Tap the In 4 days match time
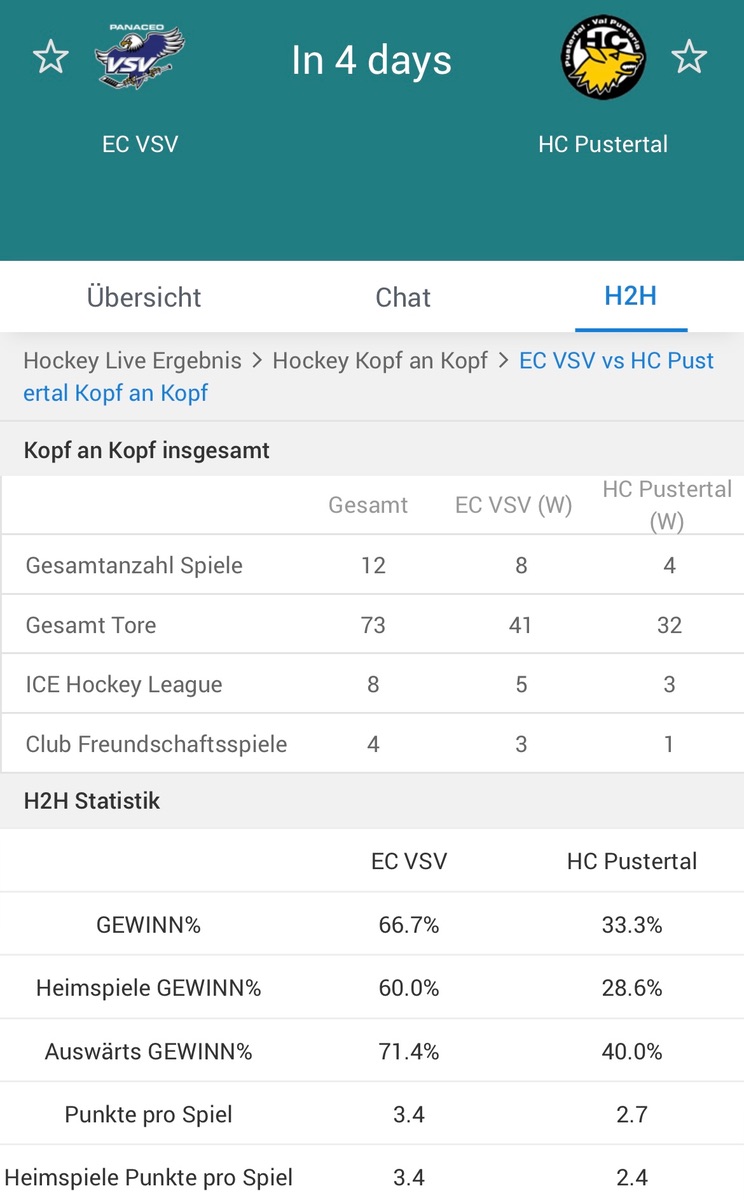The image size is (744, 1200). 372,60
